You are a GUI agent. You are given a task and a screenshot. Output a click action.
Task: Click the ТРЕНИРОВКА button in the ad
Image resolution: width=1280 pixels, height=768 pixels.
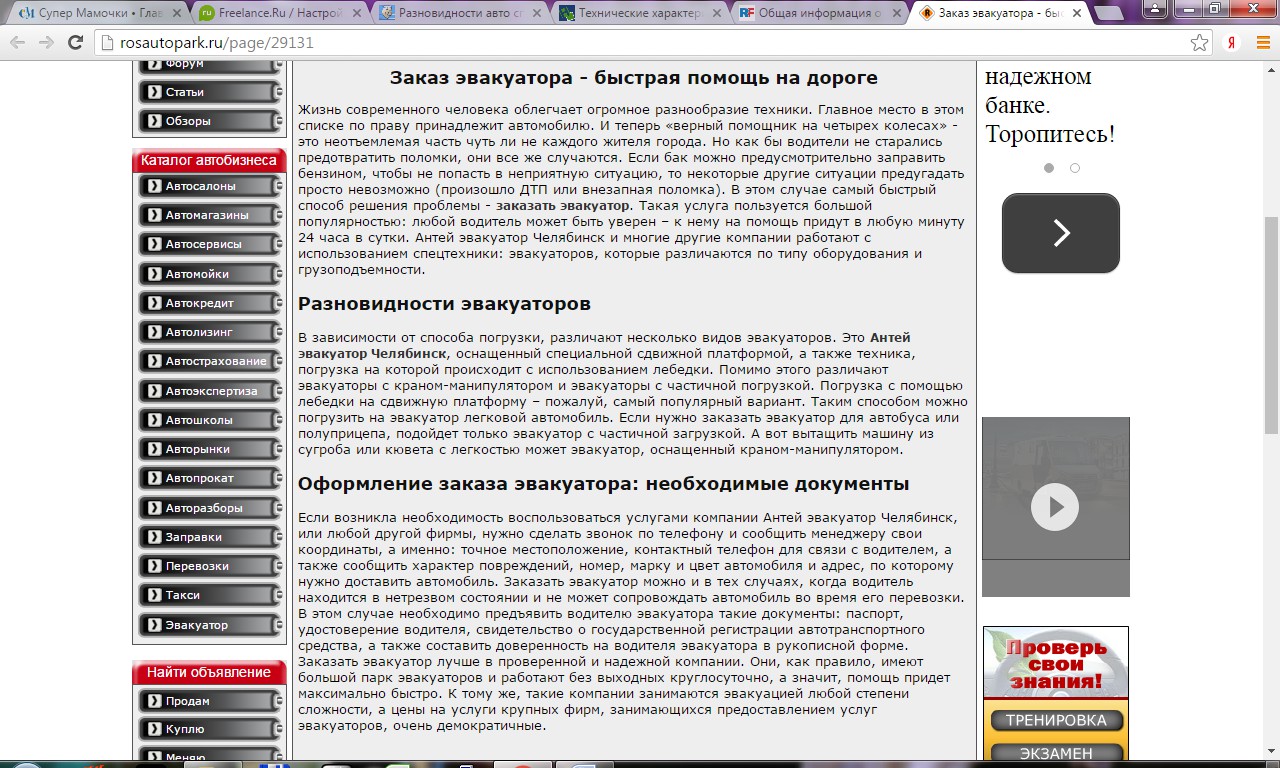tap(1056, 720)
